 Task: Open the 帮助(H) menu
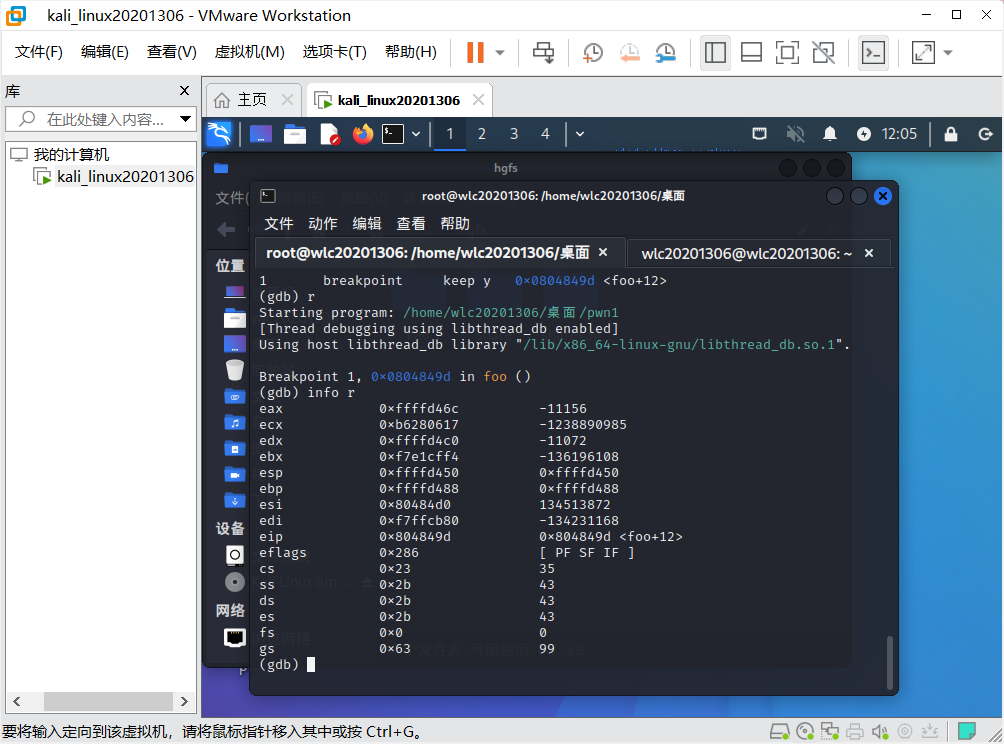pos(410,52)
